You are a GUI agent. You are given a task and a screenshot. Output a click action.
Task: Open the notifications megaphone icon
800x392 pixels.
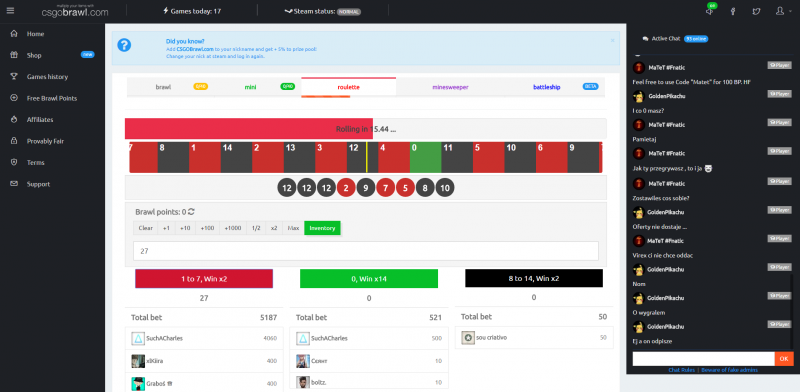point(709,11)
